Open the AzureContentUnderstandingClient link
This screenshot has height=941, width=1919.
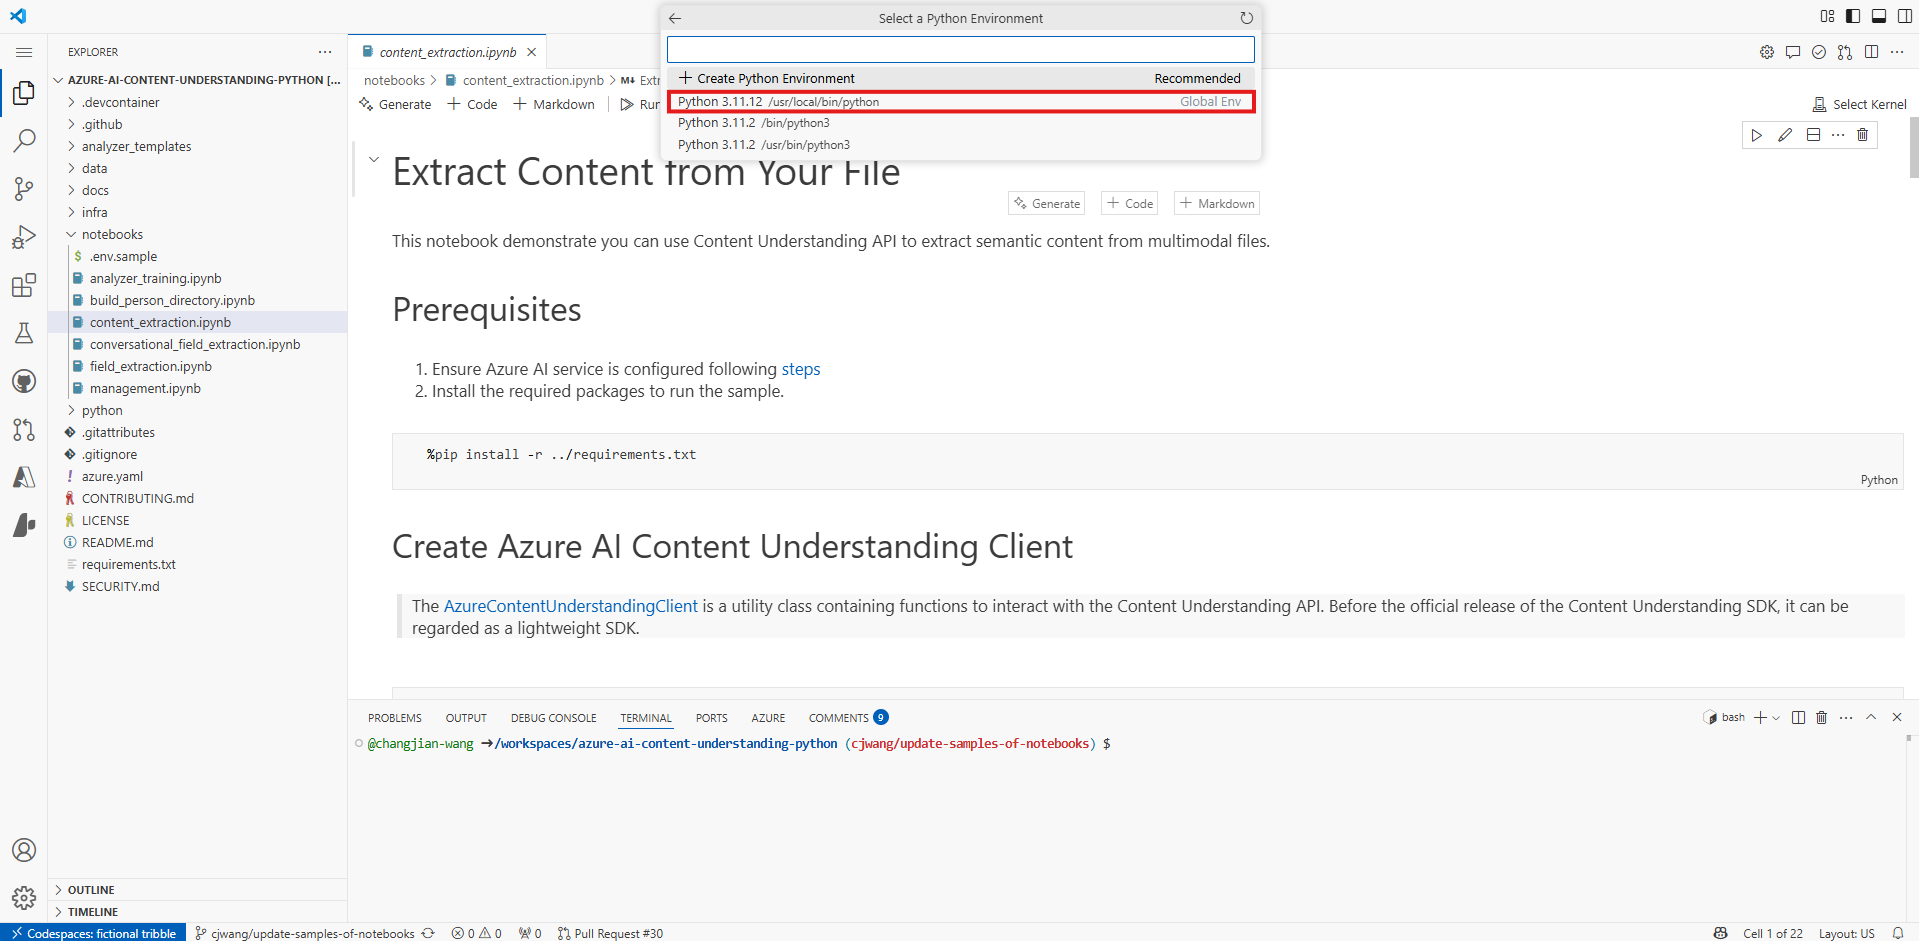click(x=570, y=606)
